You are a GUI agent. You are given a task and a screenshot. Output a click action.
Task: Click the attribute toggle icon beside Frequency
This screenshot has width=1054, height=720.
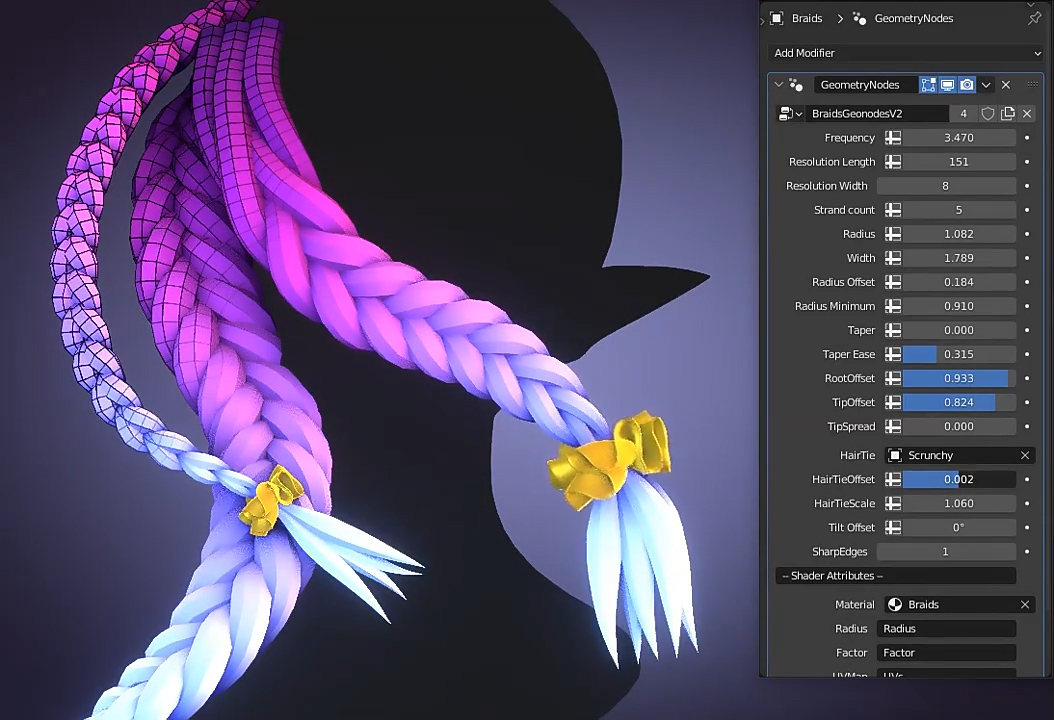[893, 138]
